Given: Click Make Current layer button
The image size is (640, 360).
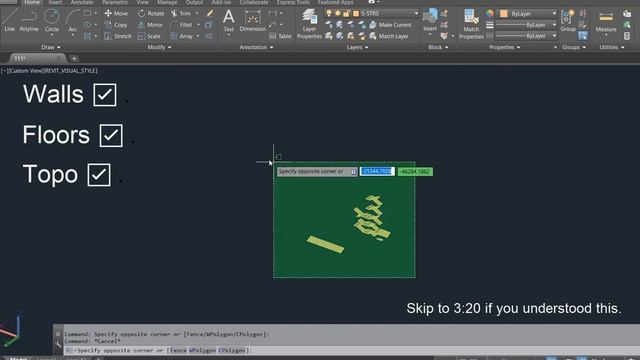Looking at the screenshot, I should click(x=390, y=25).
